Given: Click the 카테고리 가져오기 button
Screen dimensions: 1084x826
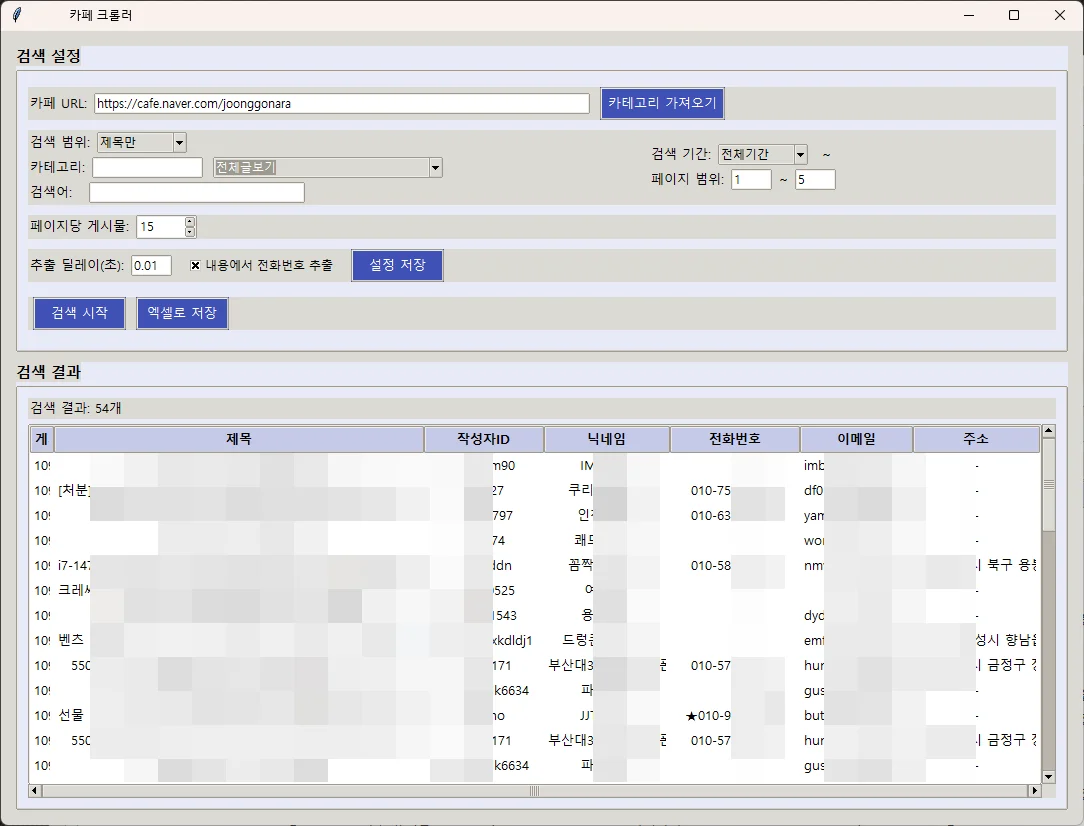Looking at the screenshot, I should 662,103.
